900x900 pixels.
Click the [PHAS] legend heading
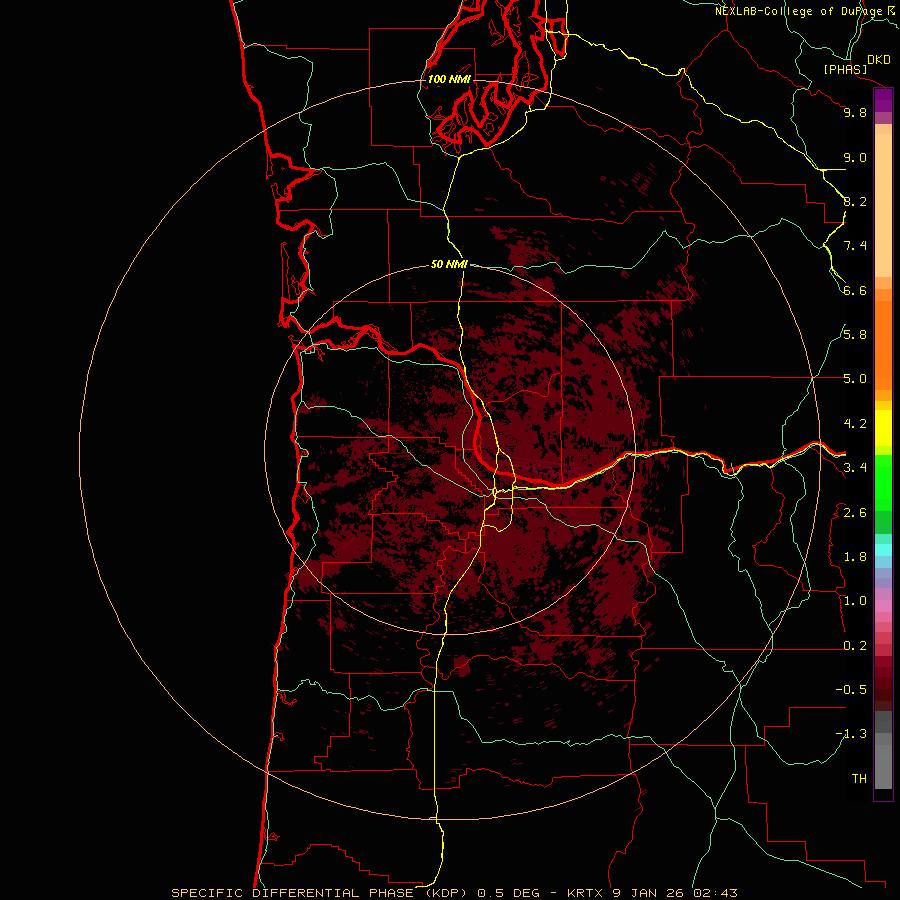(845, 70)
